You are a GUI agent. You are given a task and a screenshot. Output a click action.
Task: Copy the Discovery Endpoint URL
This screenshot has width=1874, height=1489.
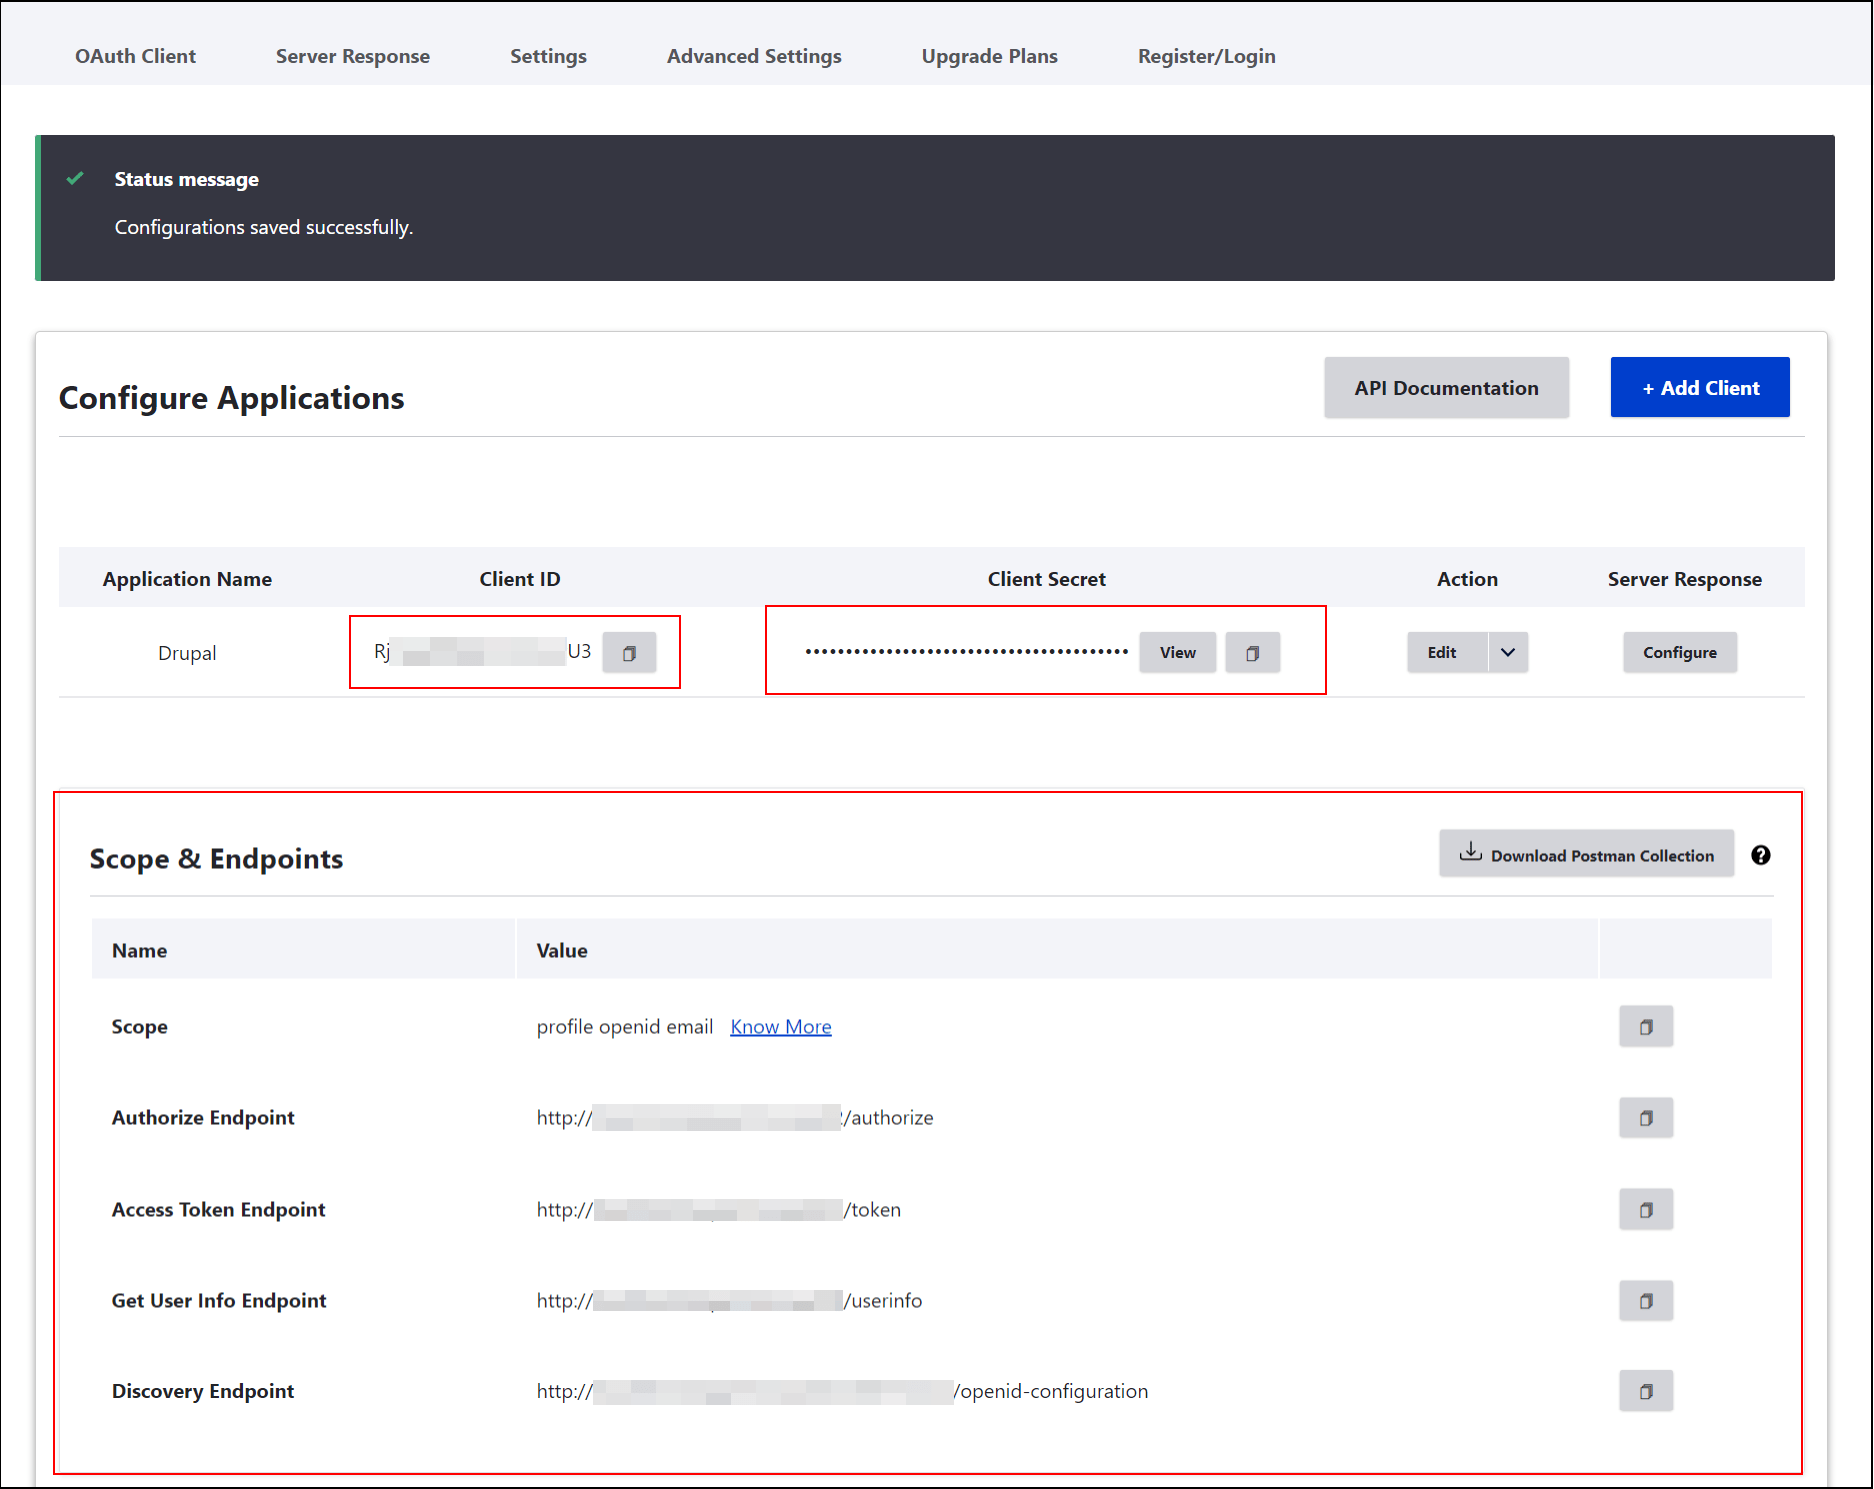click(x=1645, y=1390)
